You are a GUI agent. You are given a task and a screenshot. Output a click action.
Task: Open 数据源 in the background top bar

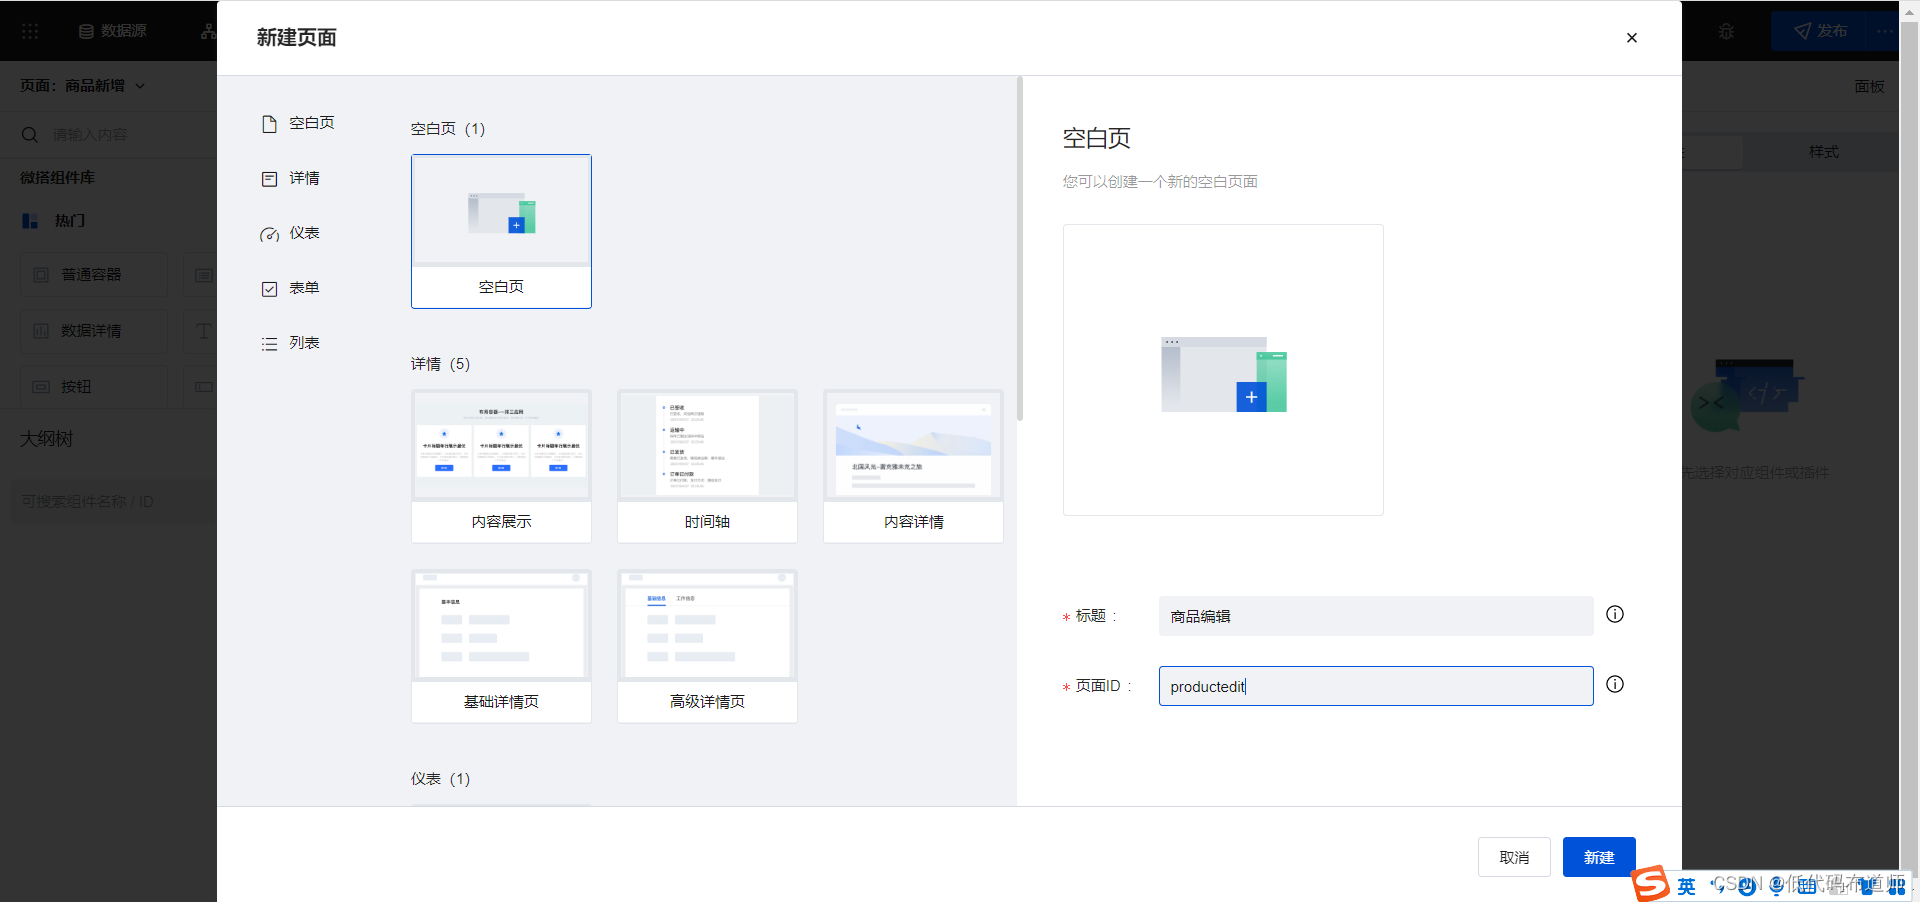click(113, 31)
